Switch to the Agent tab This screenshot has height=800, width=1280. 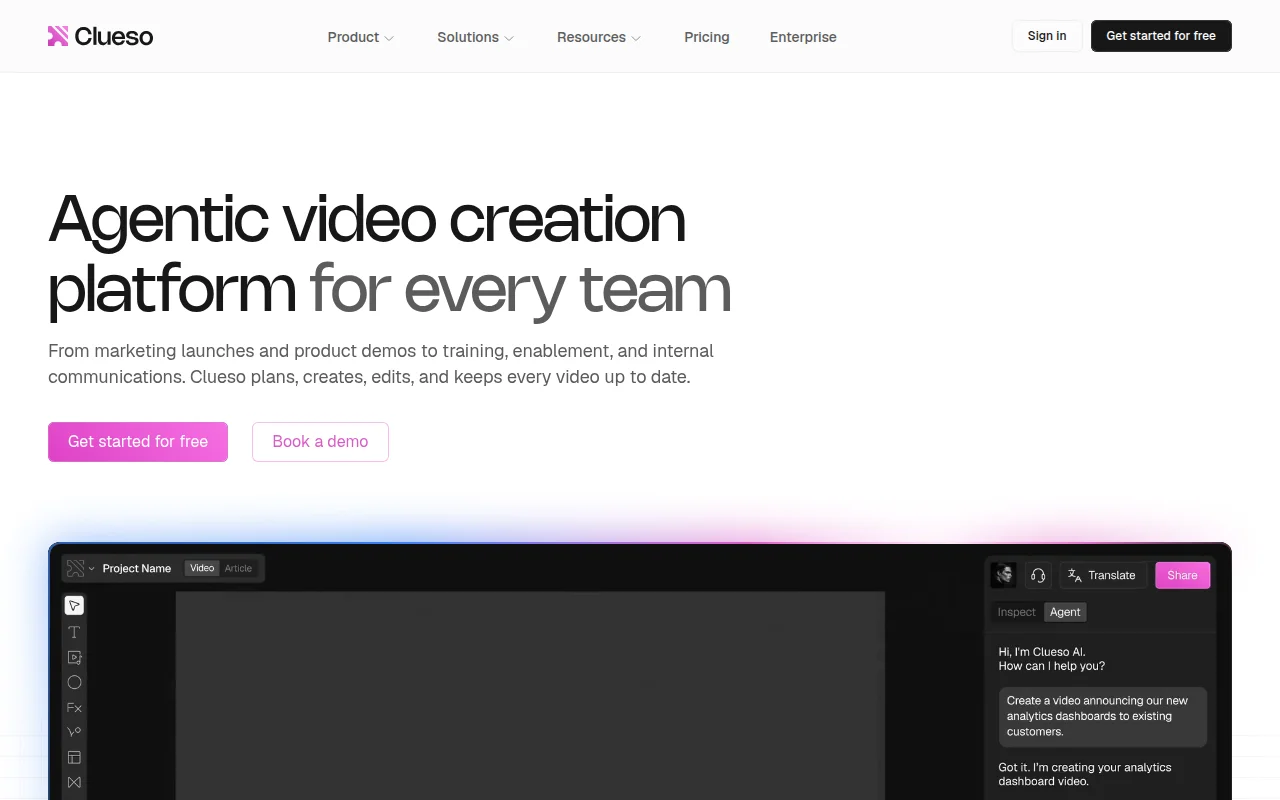(1065, 612)
